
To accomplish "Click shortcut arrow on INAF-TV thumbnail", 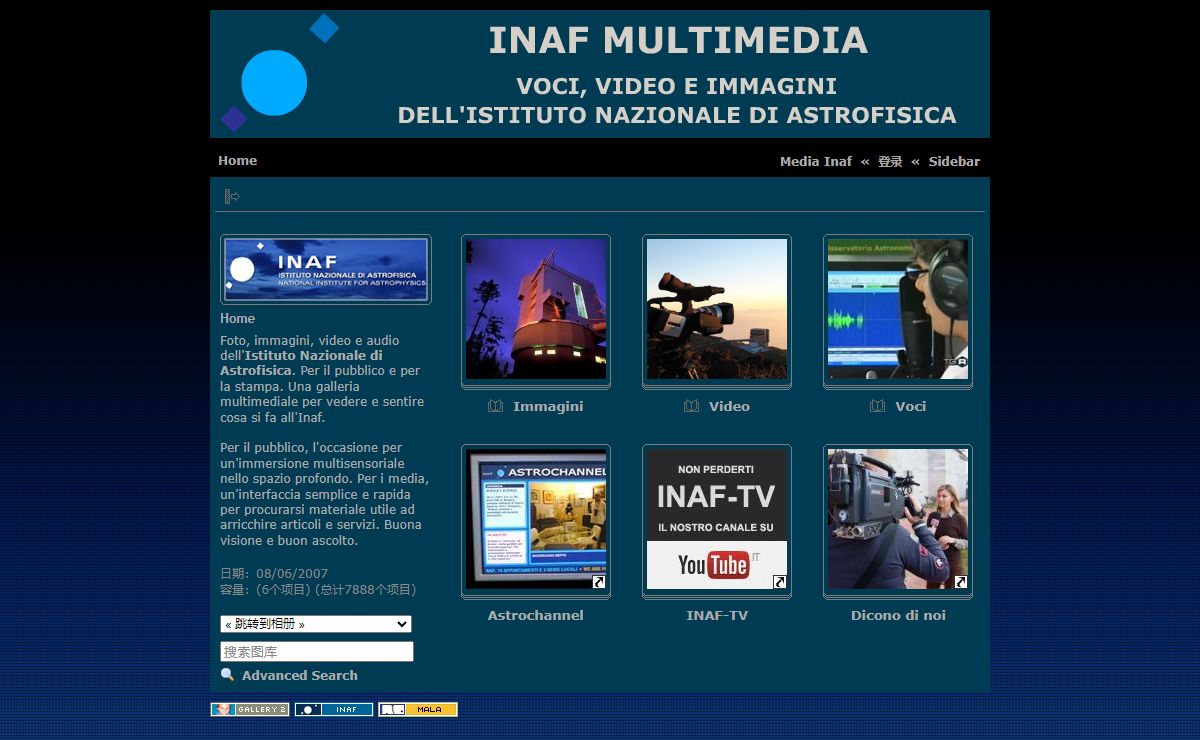I will (x=779, y=582).
